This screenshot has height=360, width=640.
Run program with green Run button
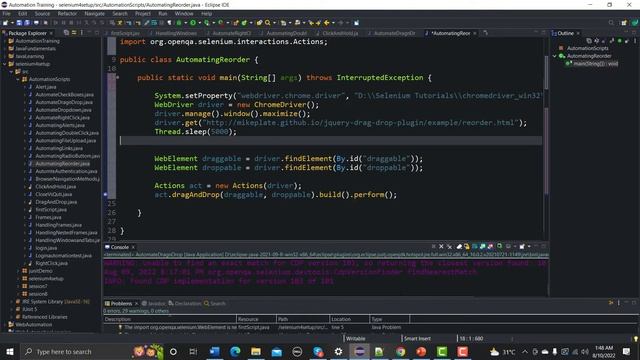point(193,23)
